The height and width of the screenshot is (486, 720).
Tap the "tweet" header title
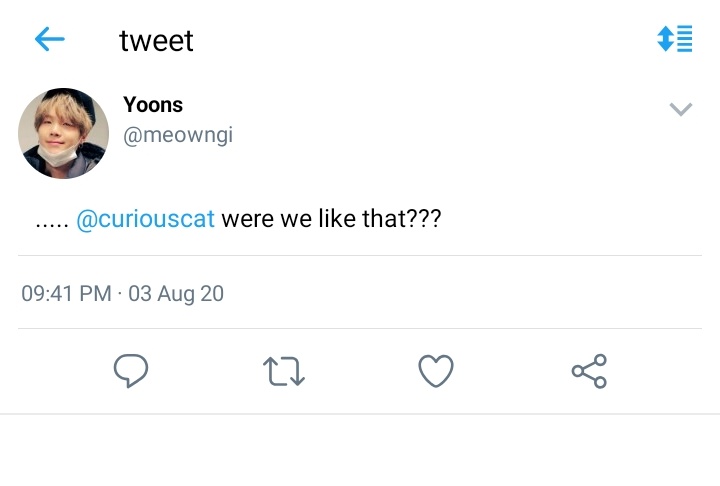(156, 40)
